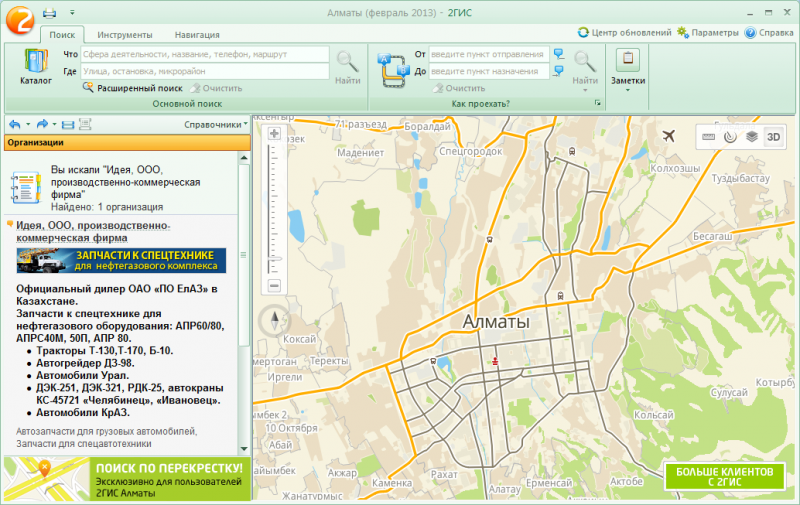Click the Туздыбастау label on map

point(740,178)
